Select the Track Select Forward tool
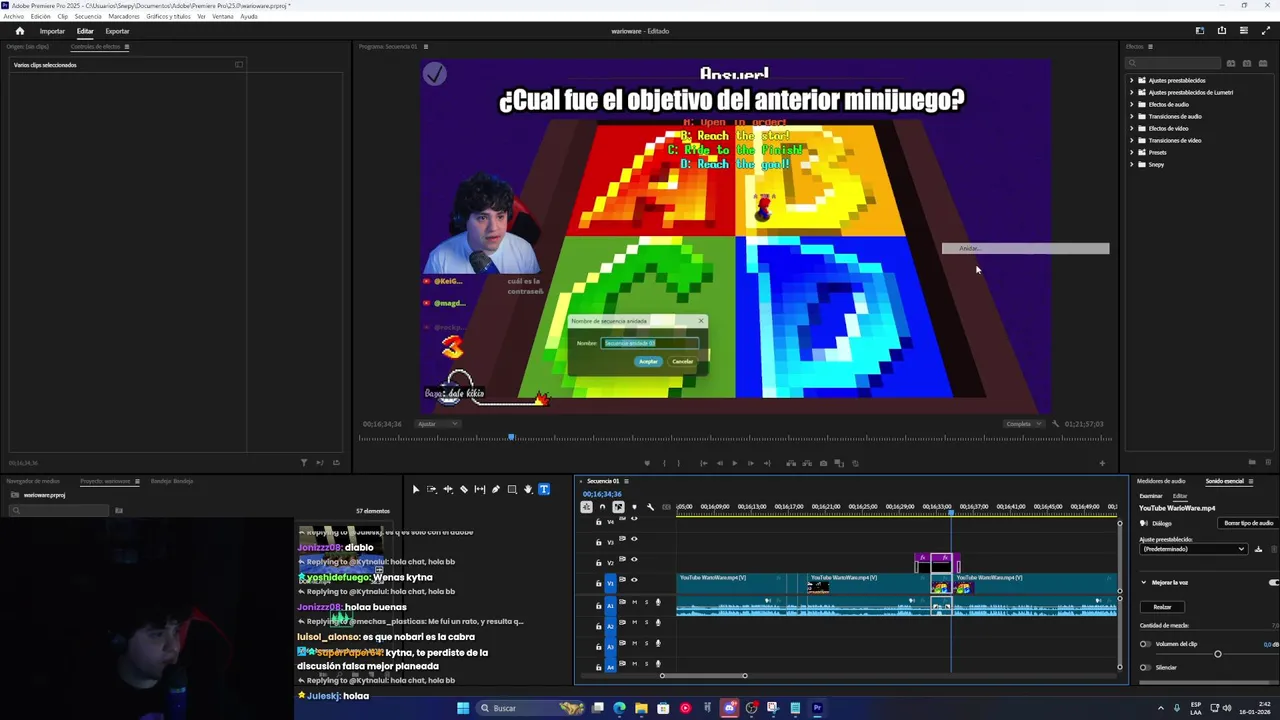The height and width of the screenshot is (720, 1280). 432,489
